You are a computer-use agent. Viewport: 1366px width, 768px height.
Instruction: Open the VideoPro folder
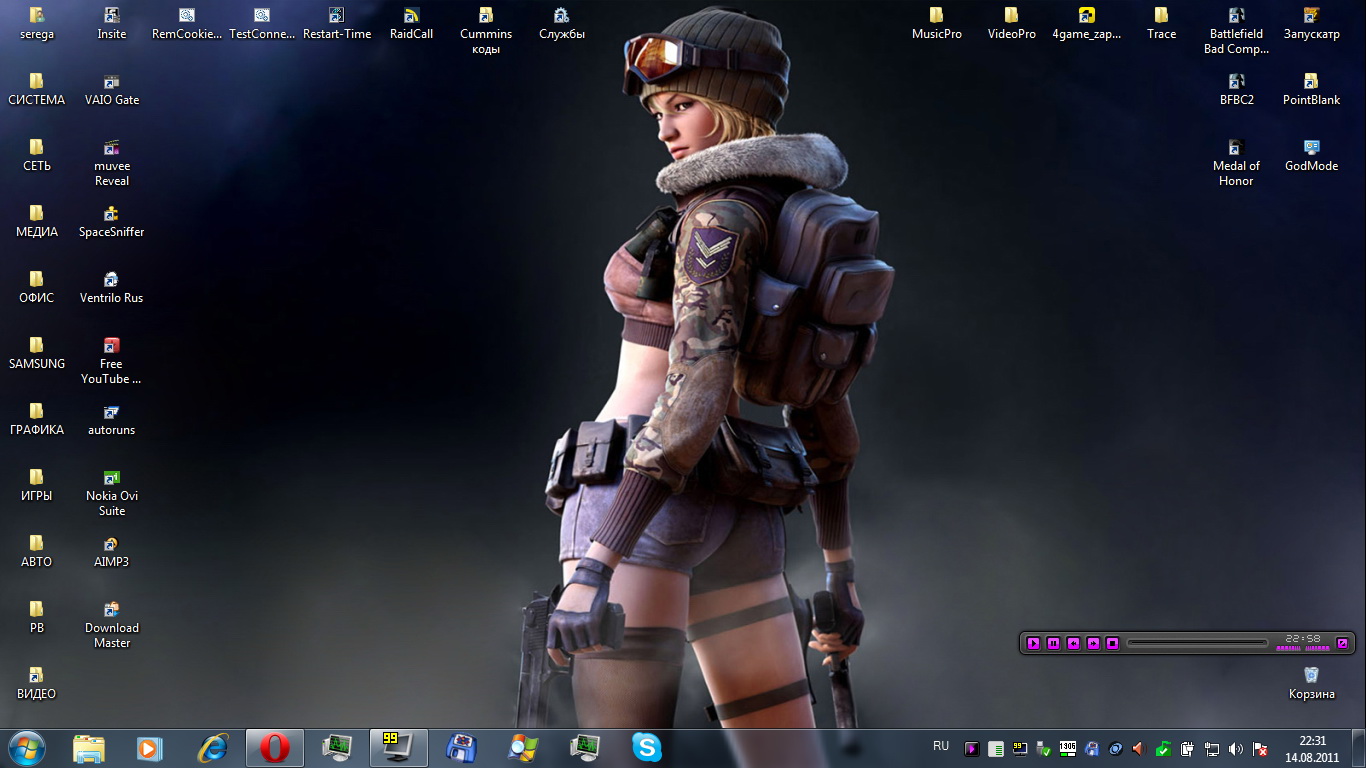(x=1012, y=24)
